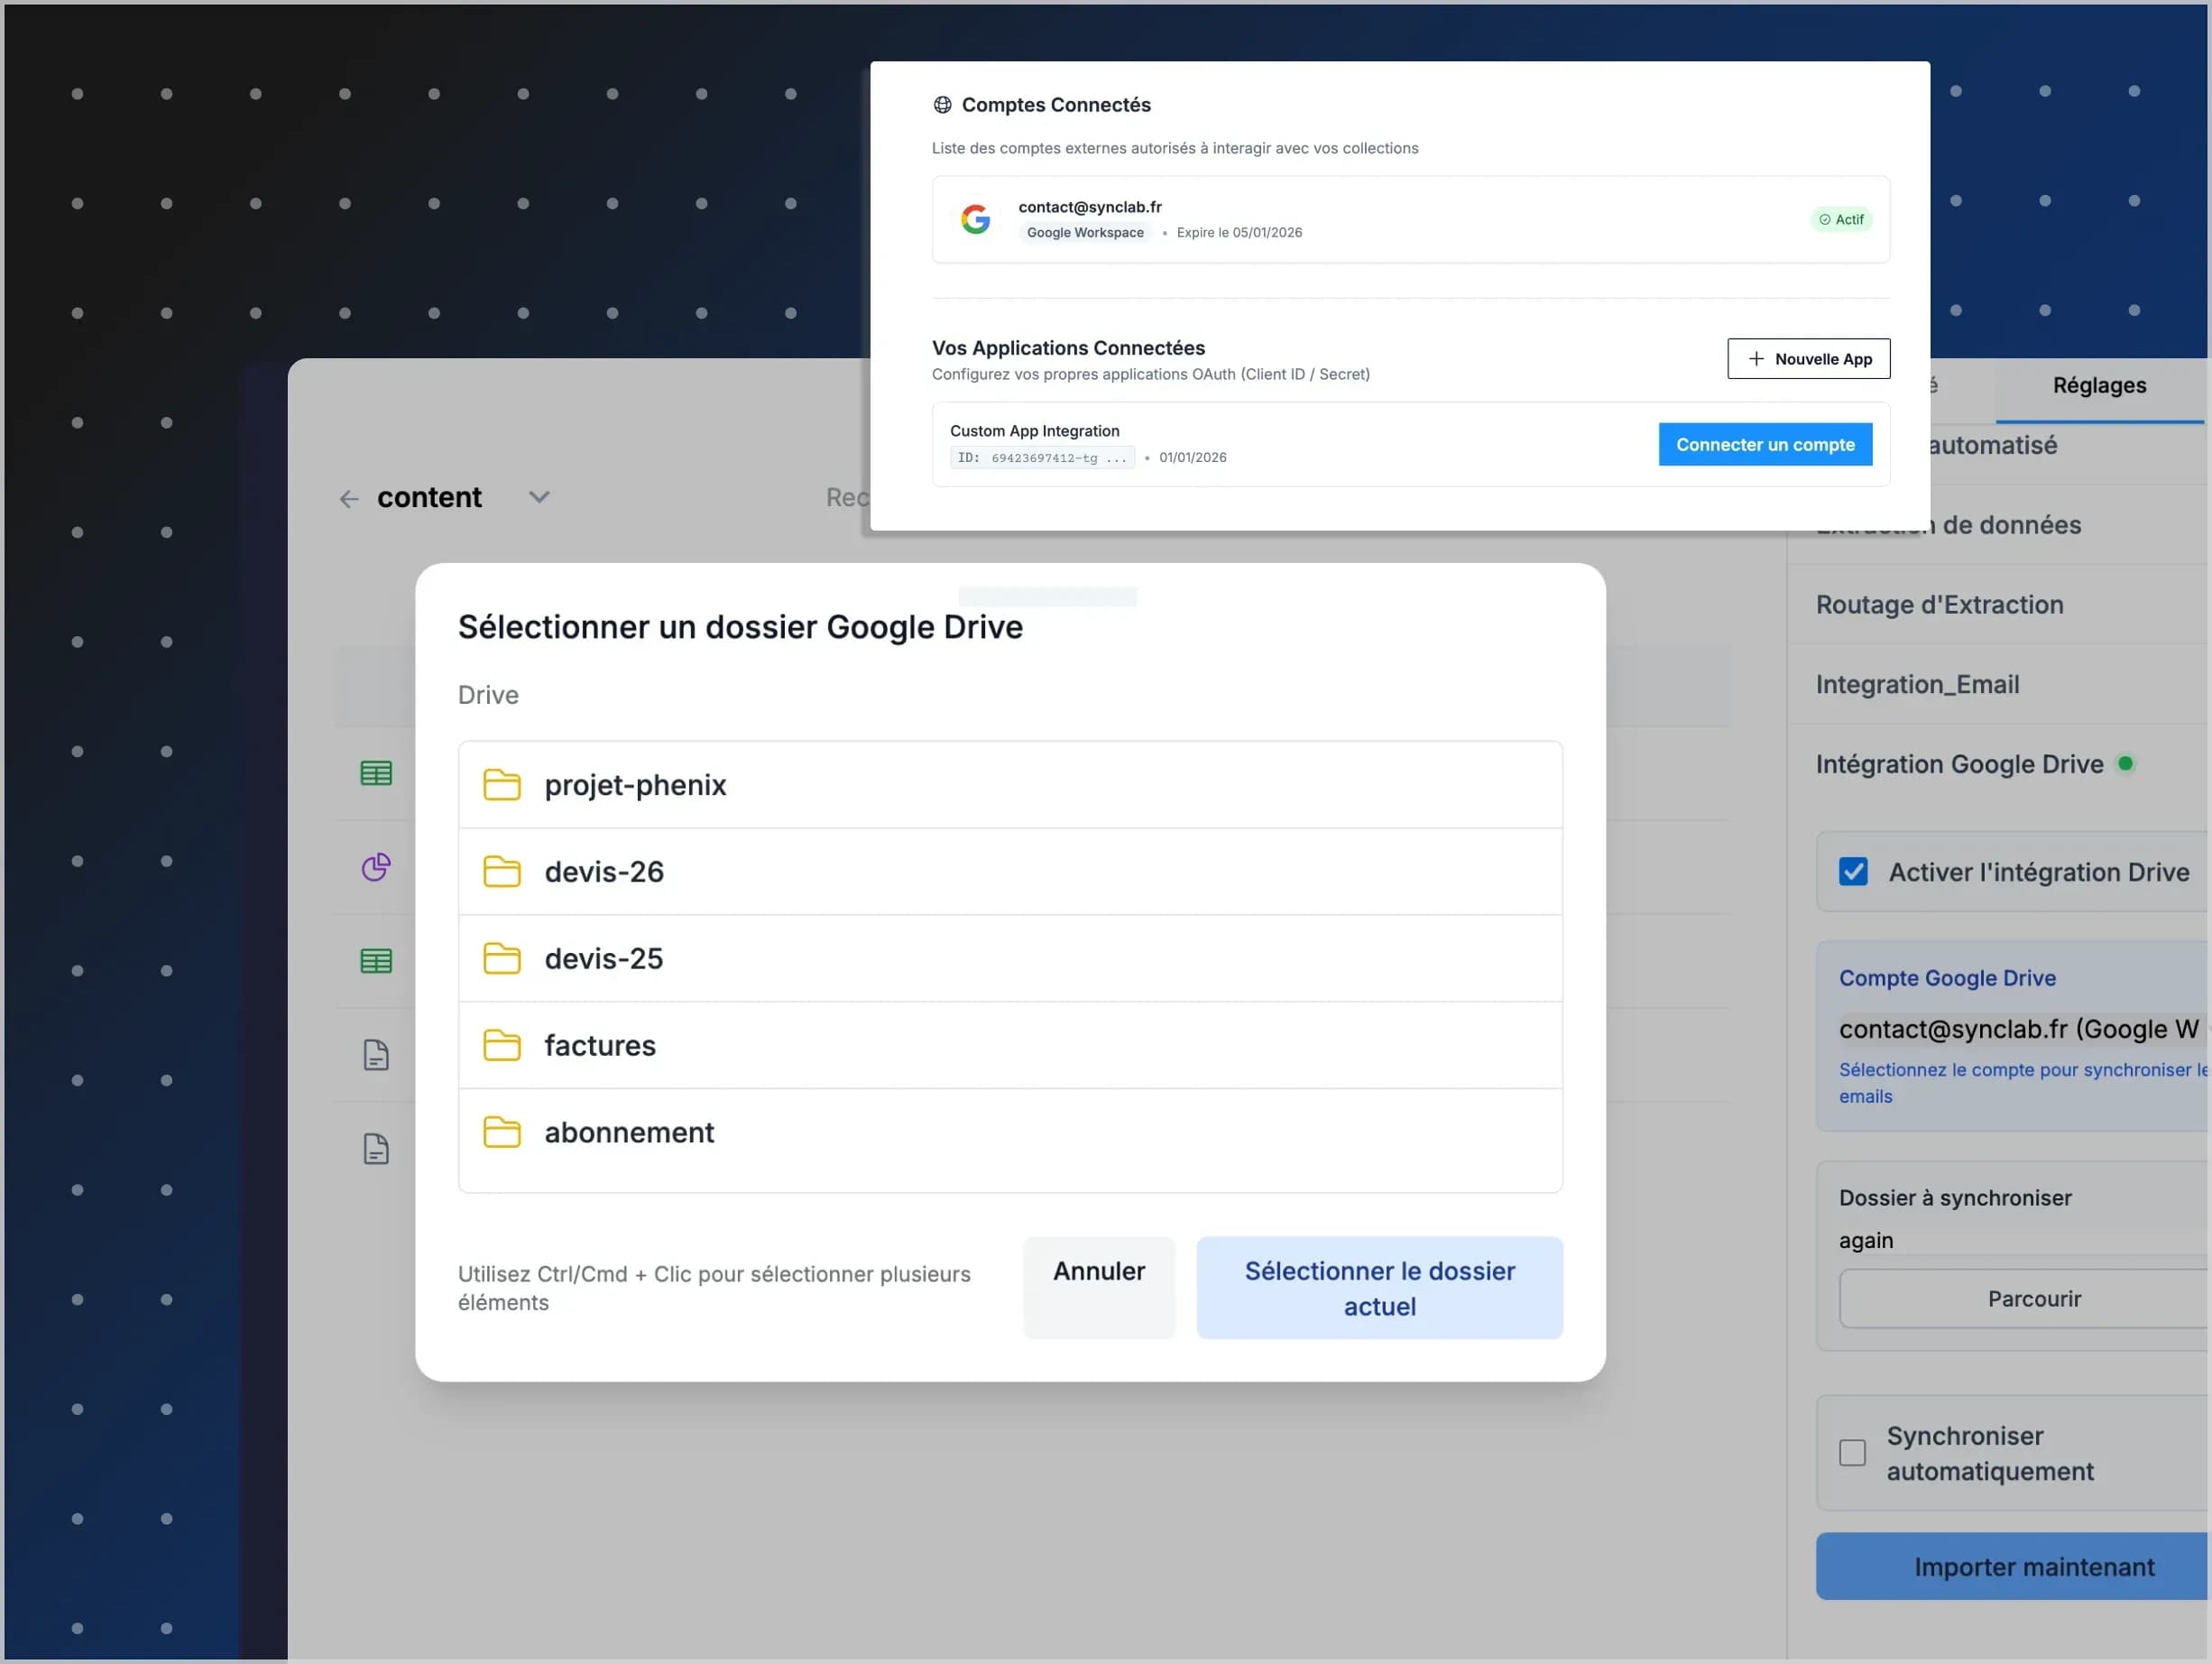
Task: Click the back arrow beside content
Action: (348, 498)
